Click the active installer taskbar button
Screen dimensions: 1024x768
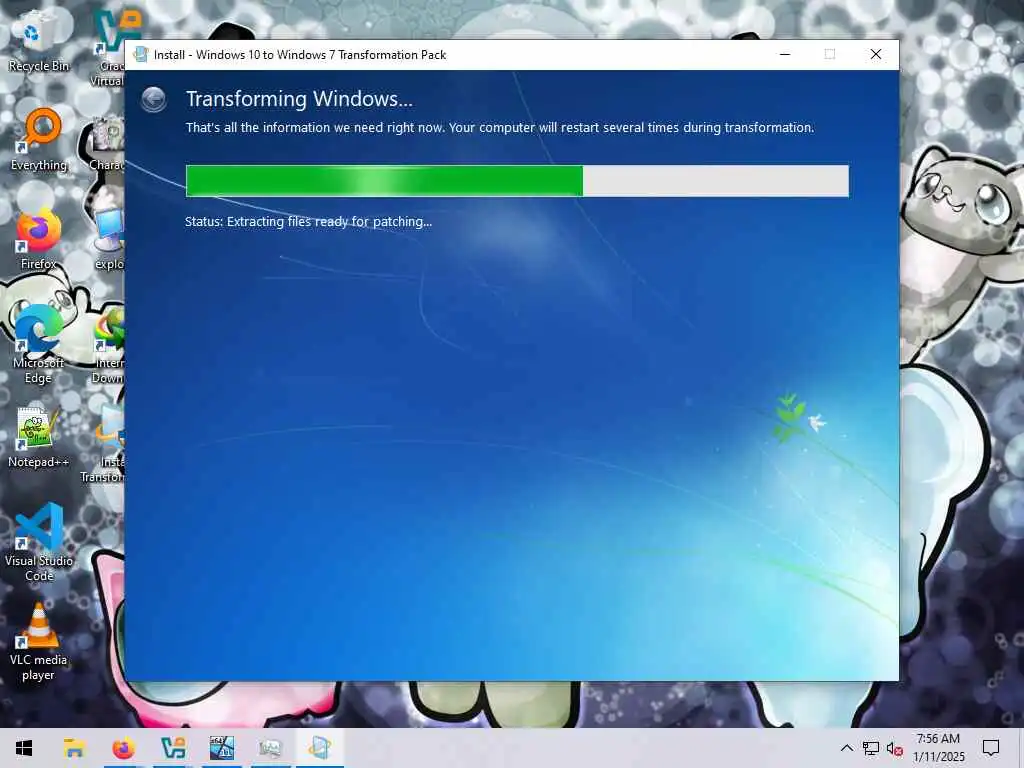[319, 748]
